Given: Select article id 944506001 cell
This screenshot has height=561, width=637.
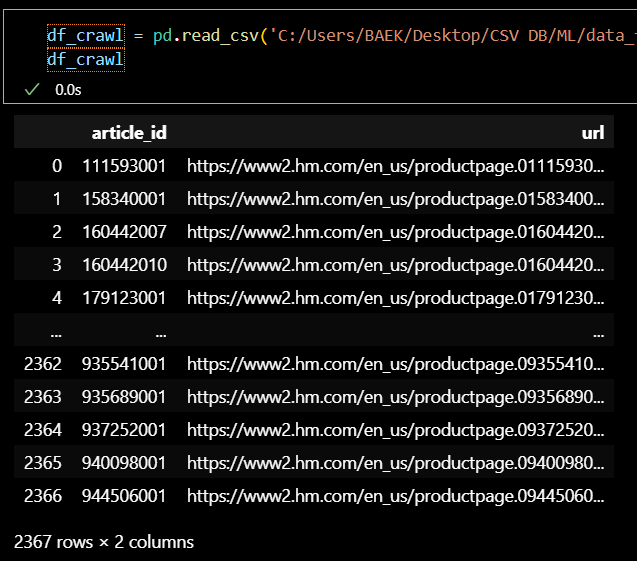Looking at the screenshot, I should coord(124,496).
